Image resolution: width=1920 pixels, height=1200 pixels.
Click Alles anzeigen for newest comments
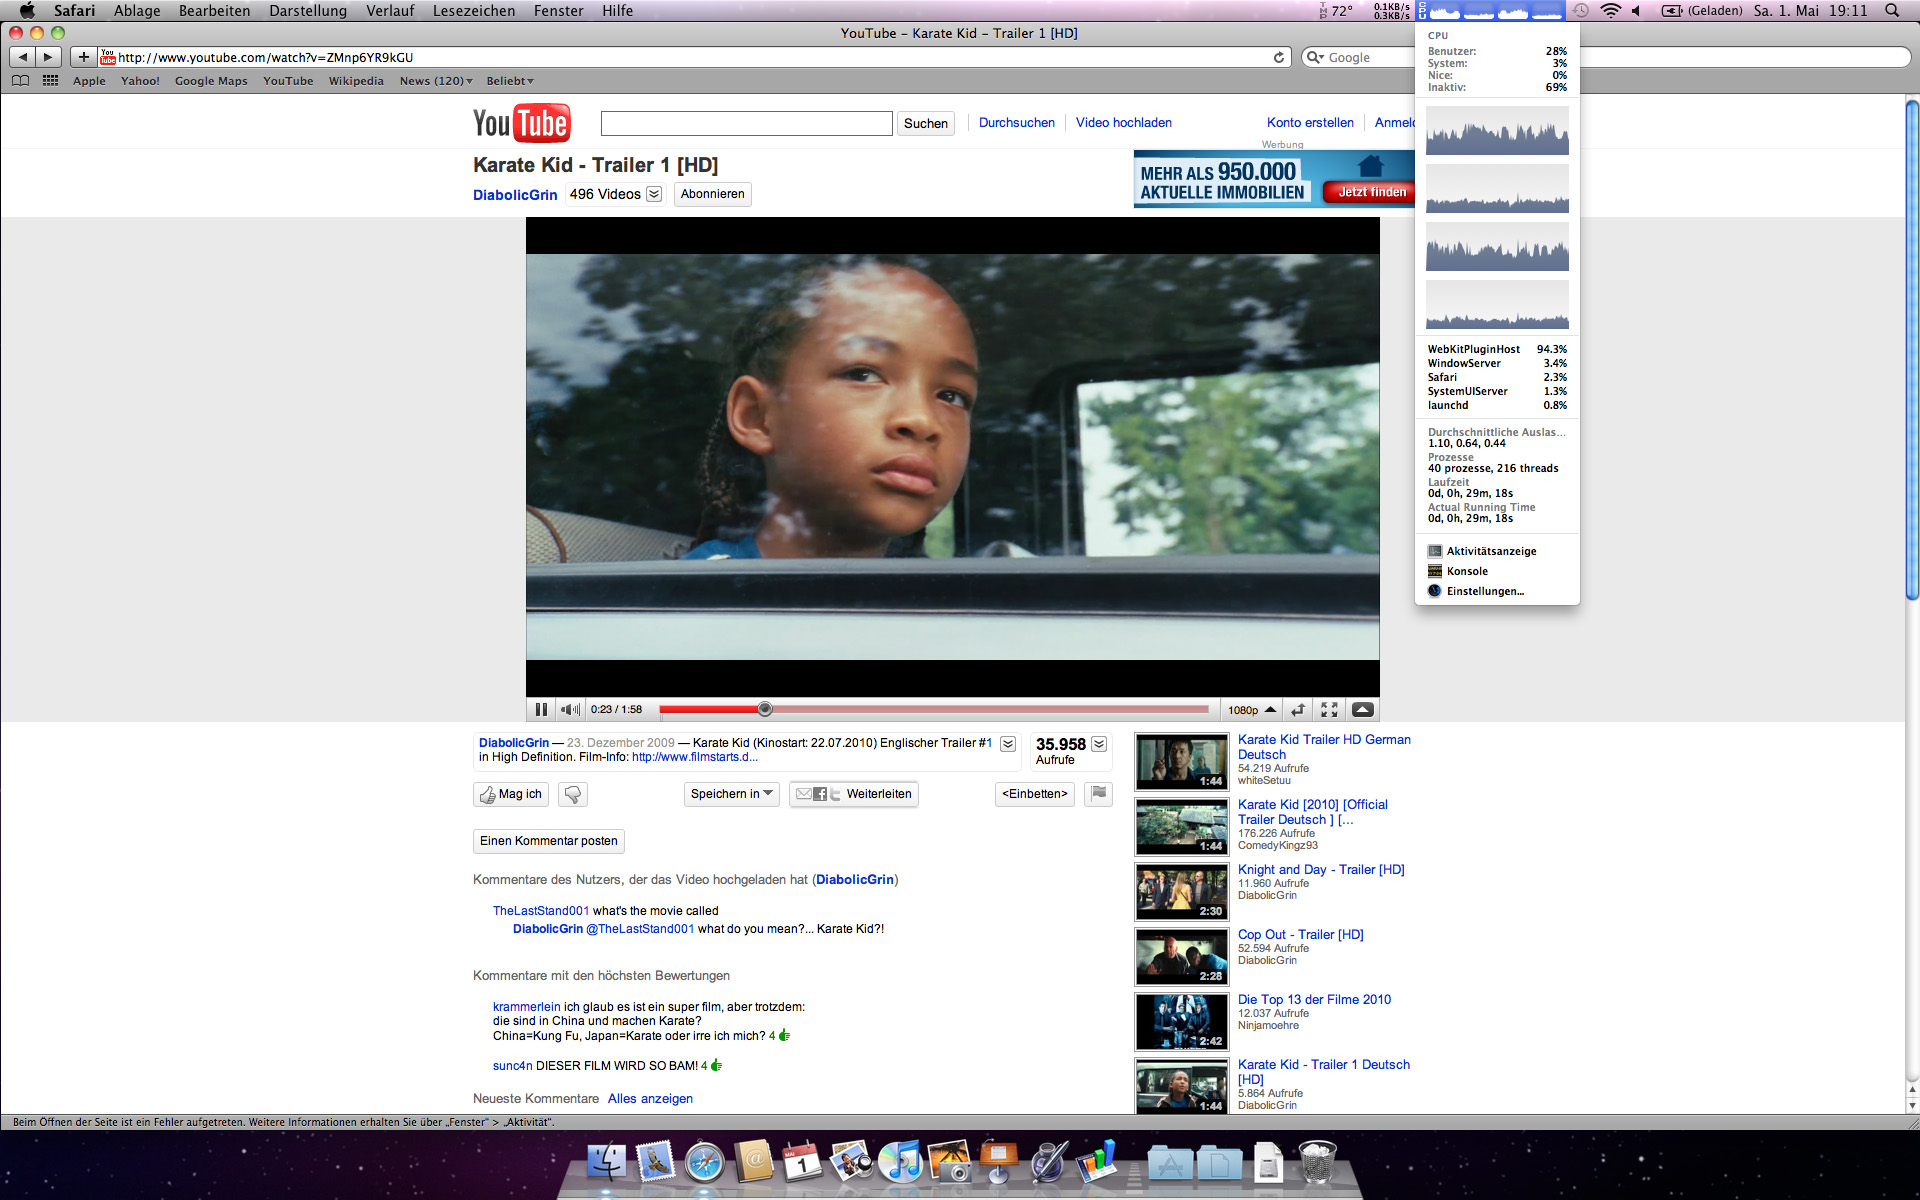(650, 1098)
